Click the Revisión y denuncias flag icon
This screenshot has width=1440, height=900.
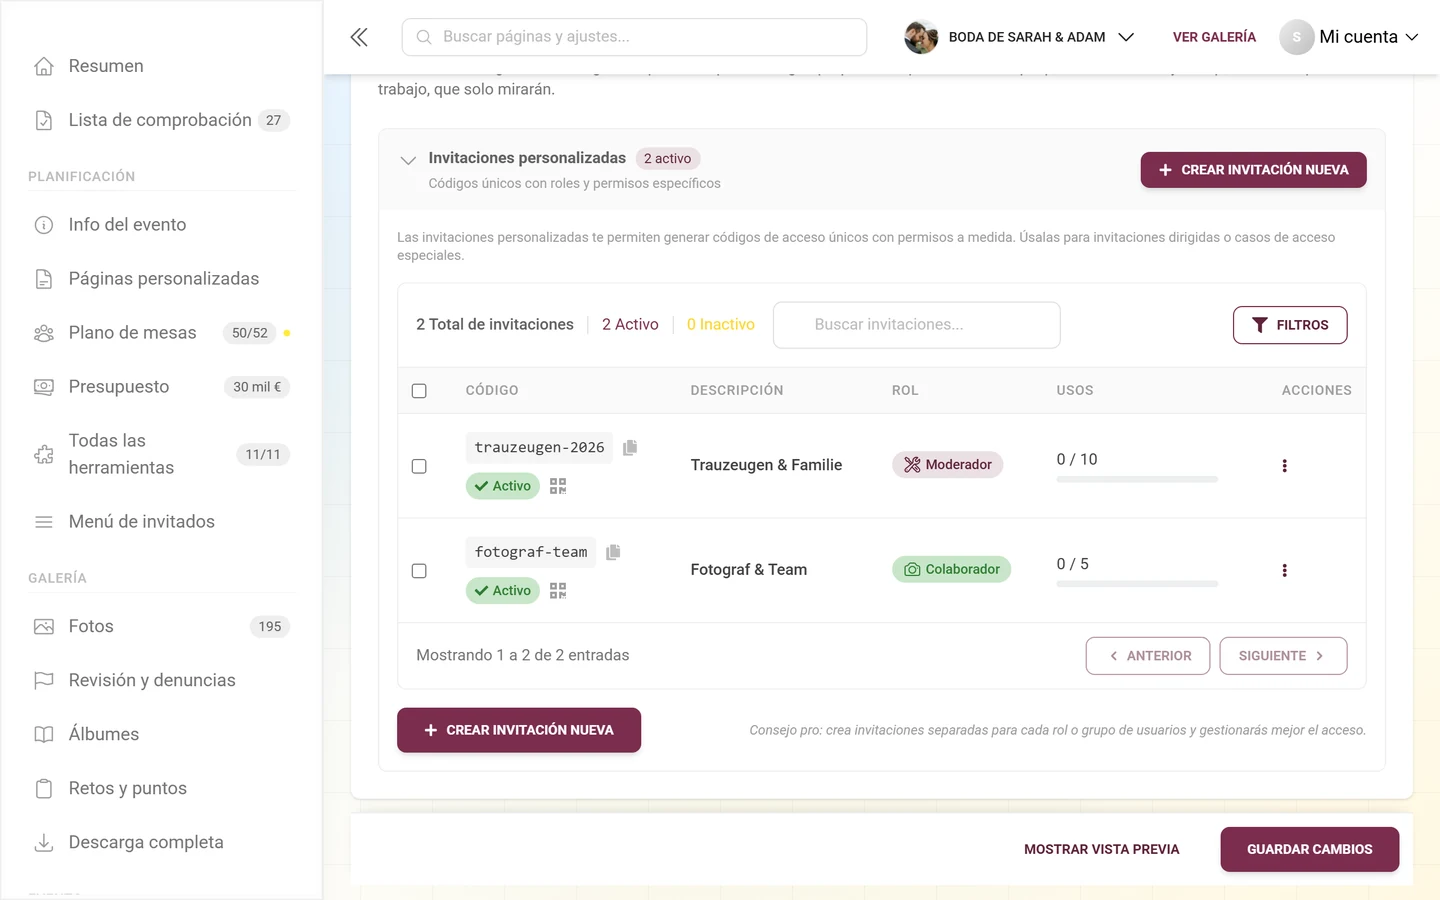44,681
